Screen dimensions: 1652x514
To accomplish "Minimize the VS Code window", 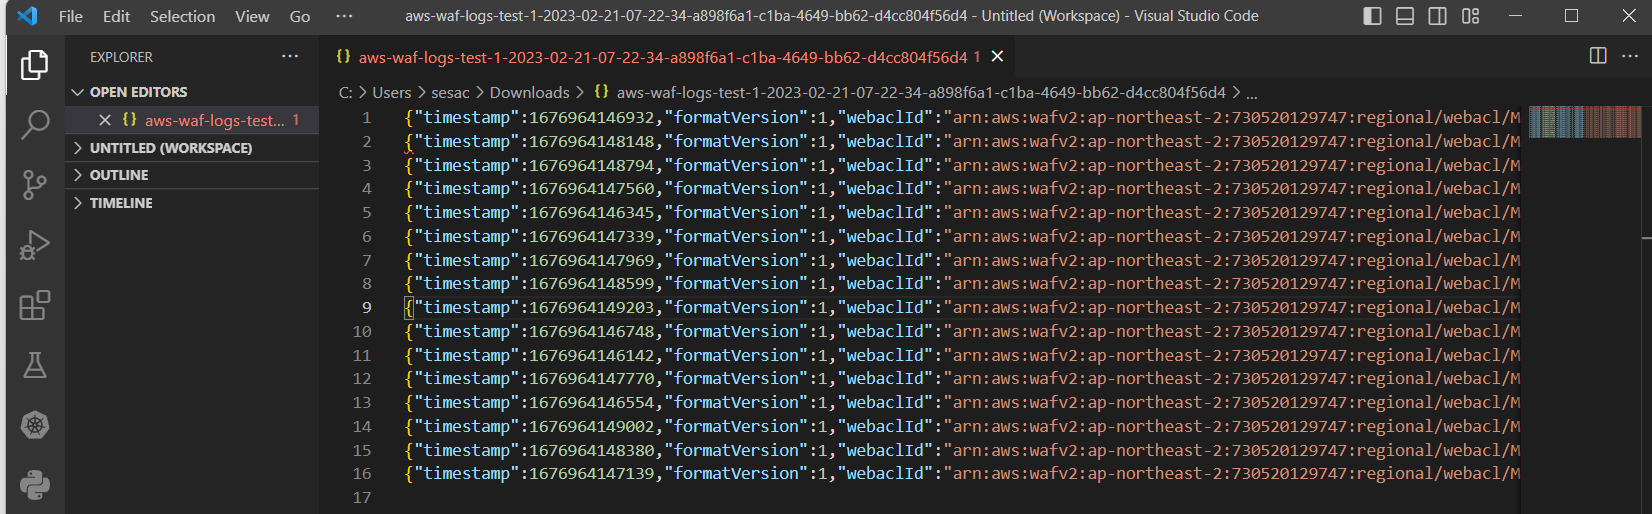I will coord(1516,16).
